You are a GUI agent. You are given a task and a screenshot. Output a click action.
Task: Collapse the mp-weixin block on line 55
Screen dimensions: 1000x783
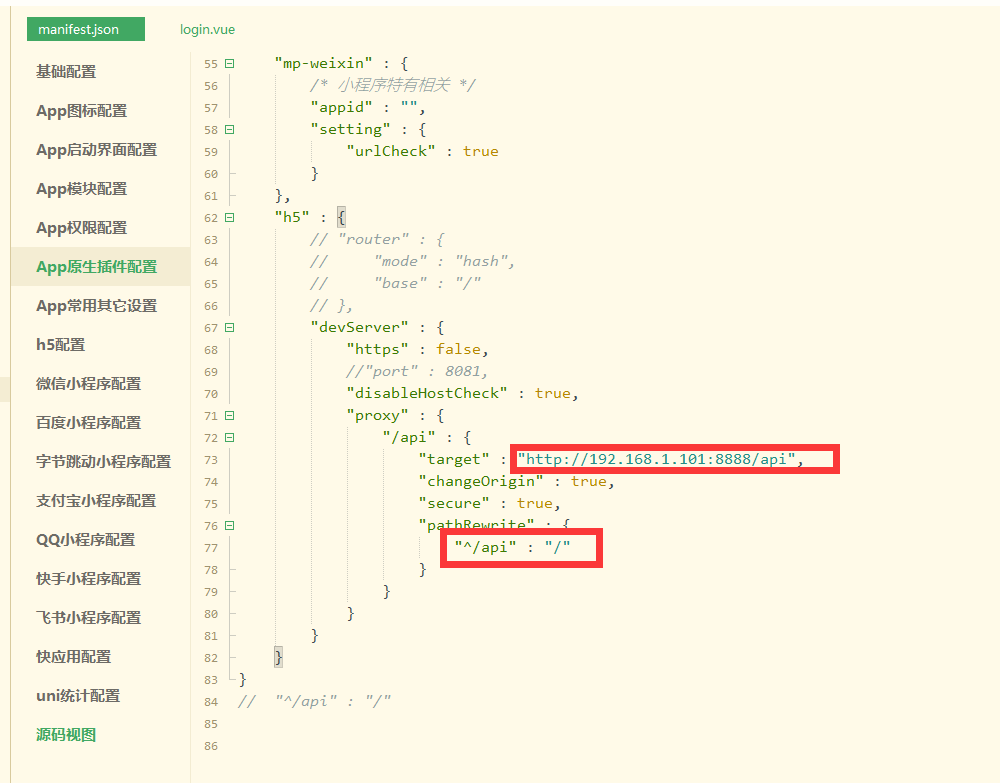pyautogui.click(x=227, y=62)
